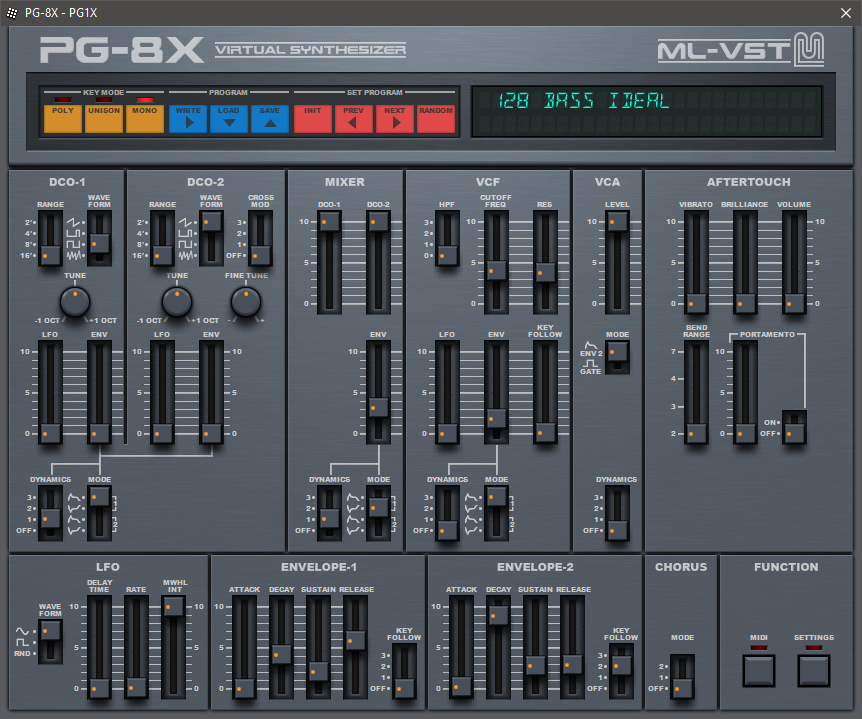
Task: Click the VCA LEVEL slider handle
Action: click(x=617, y=222)
